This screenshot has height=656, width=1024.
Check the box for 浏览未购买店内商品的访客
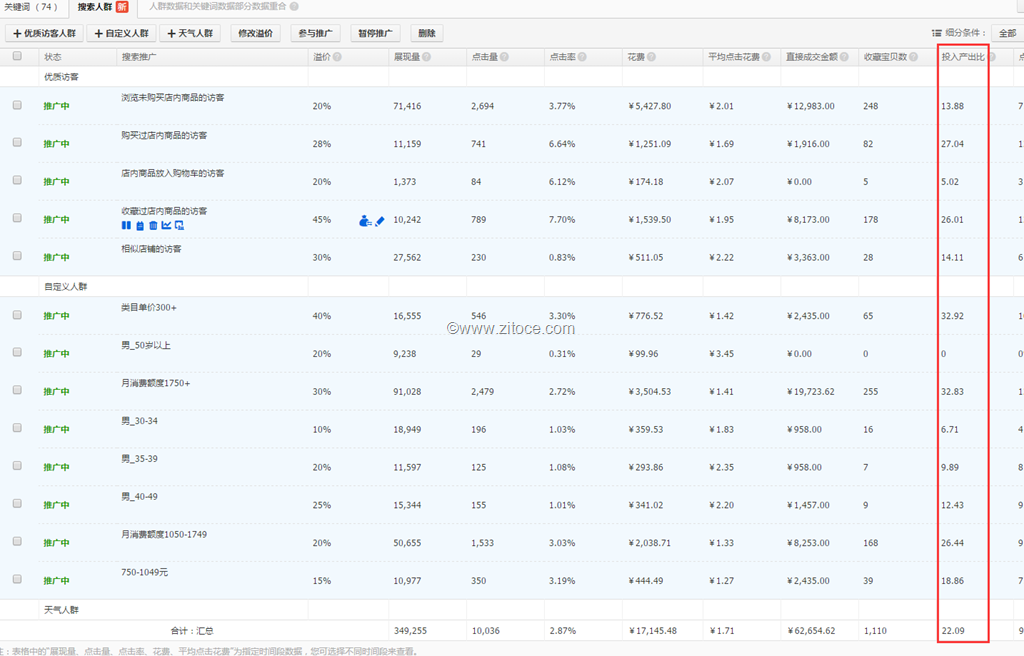[17, 105]
